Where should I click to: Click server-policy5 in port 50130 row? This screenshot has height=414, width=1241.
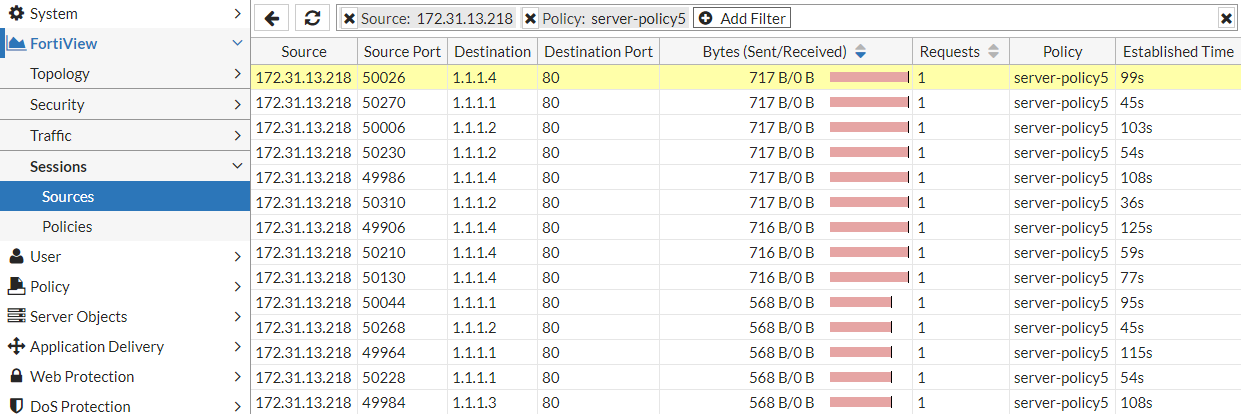[x=1062, y=277]
